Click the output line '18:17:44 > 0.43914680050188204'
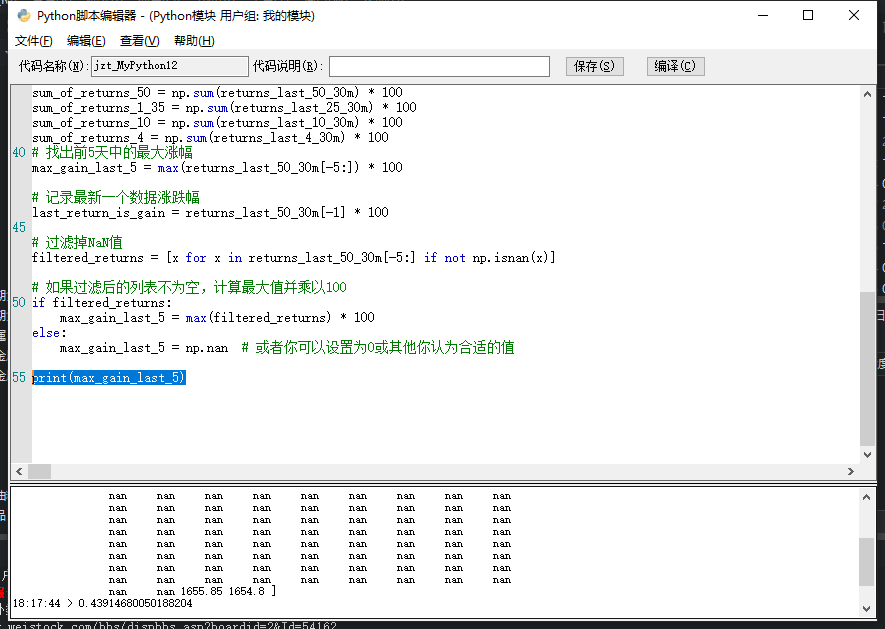885x629 pixels. coord(102,604)
